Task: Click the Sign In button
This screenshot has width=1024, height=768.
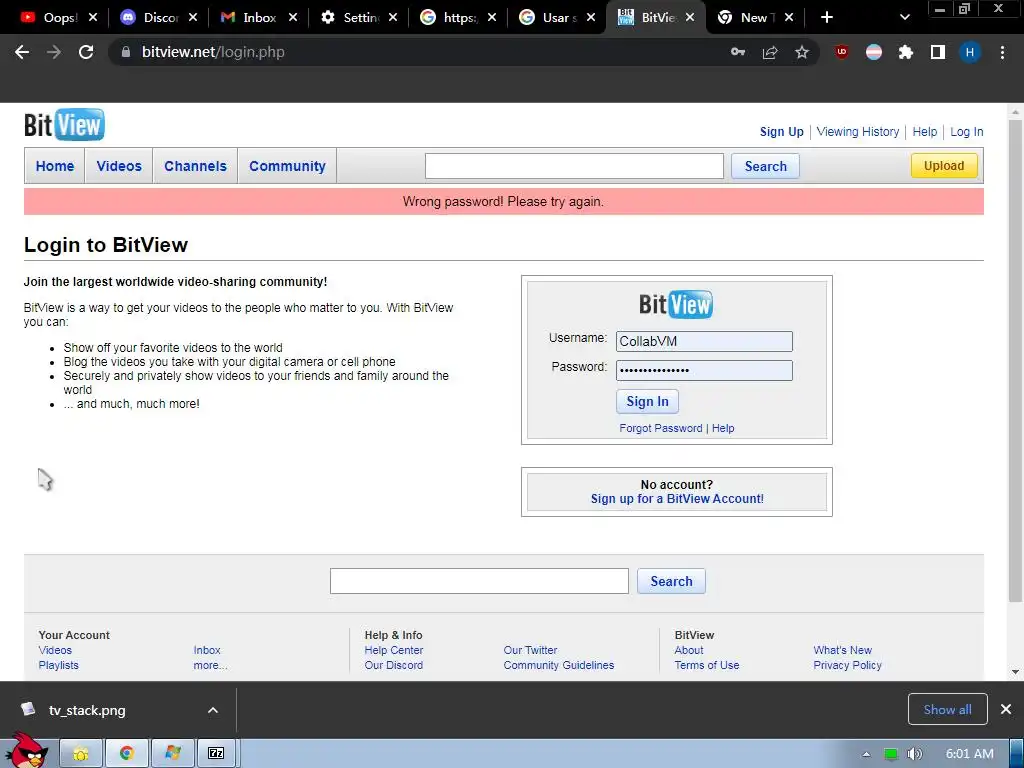Action: tap(647, 401)
